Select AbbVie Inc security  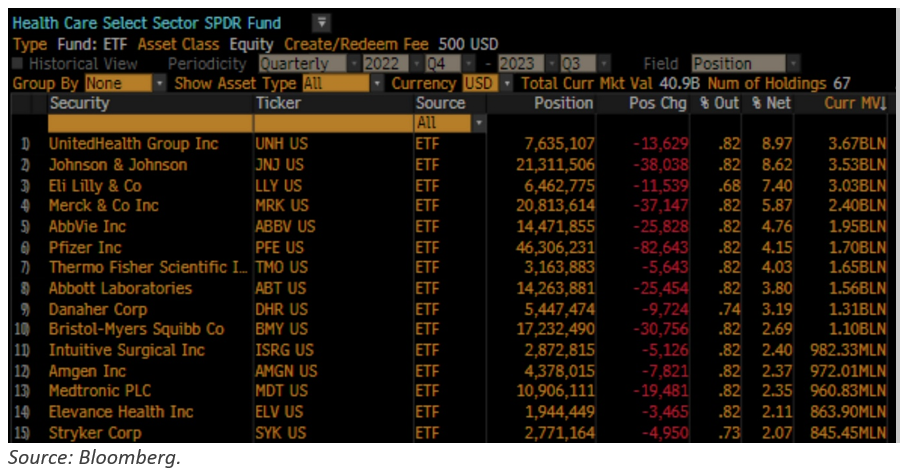point(87,226)
